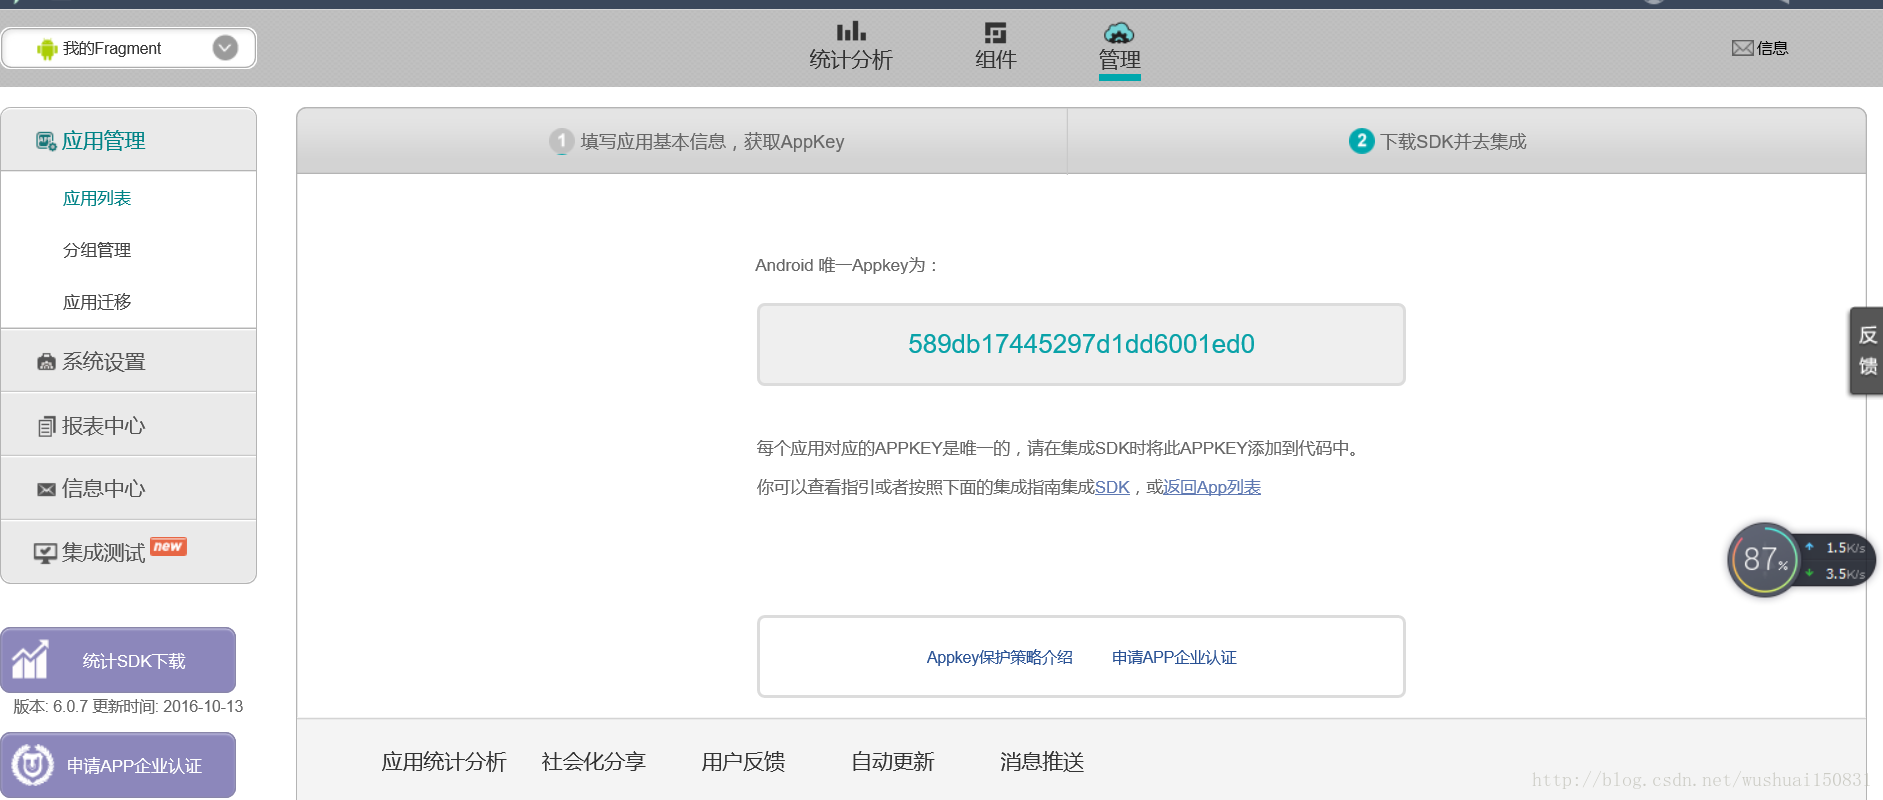
Task: Select 分组管理 in the sidebar
Action: tap(97, 250)
